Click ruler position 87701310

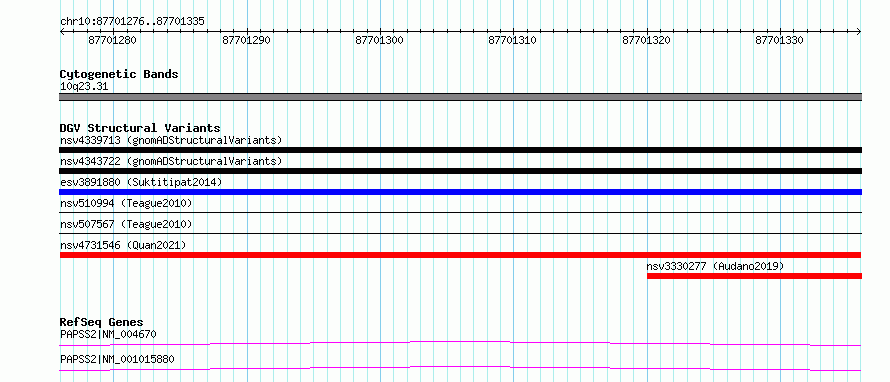(513, 40)
